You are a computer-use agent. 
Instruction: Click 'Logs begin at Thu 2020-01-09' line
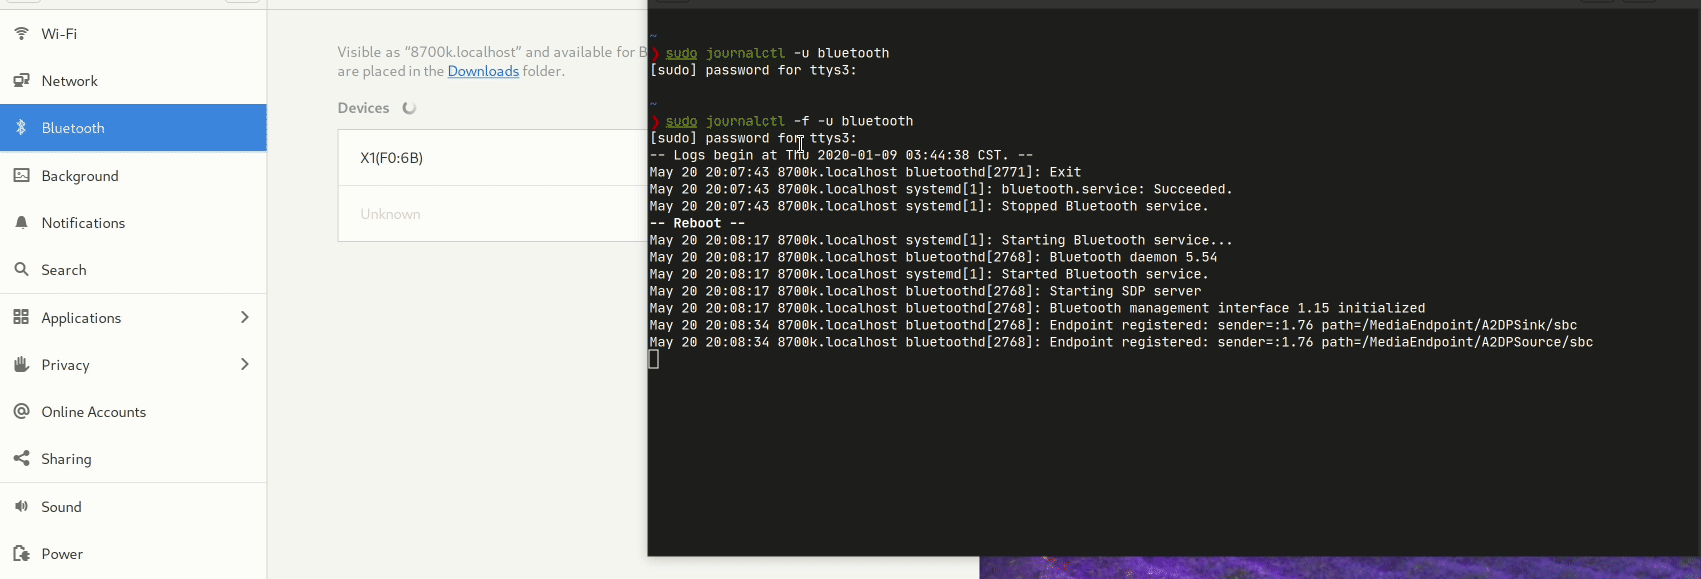(x=841, y=155)
